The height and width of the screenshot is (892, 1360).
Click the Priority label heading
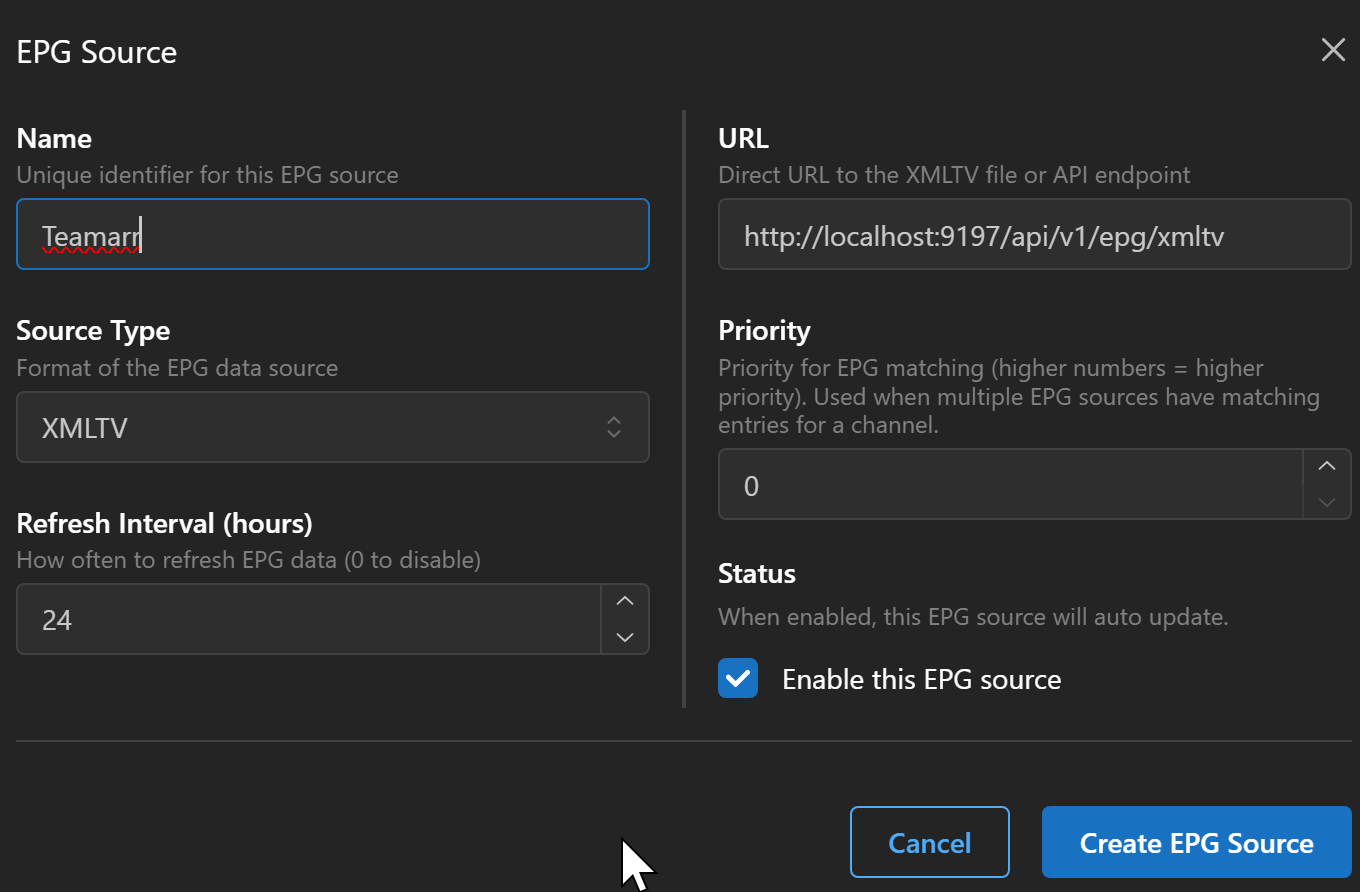click(764, 330)
